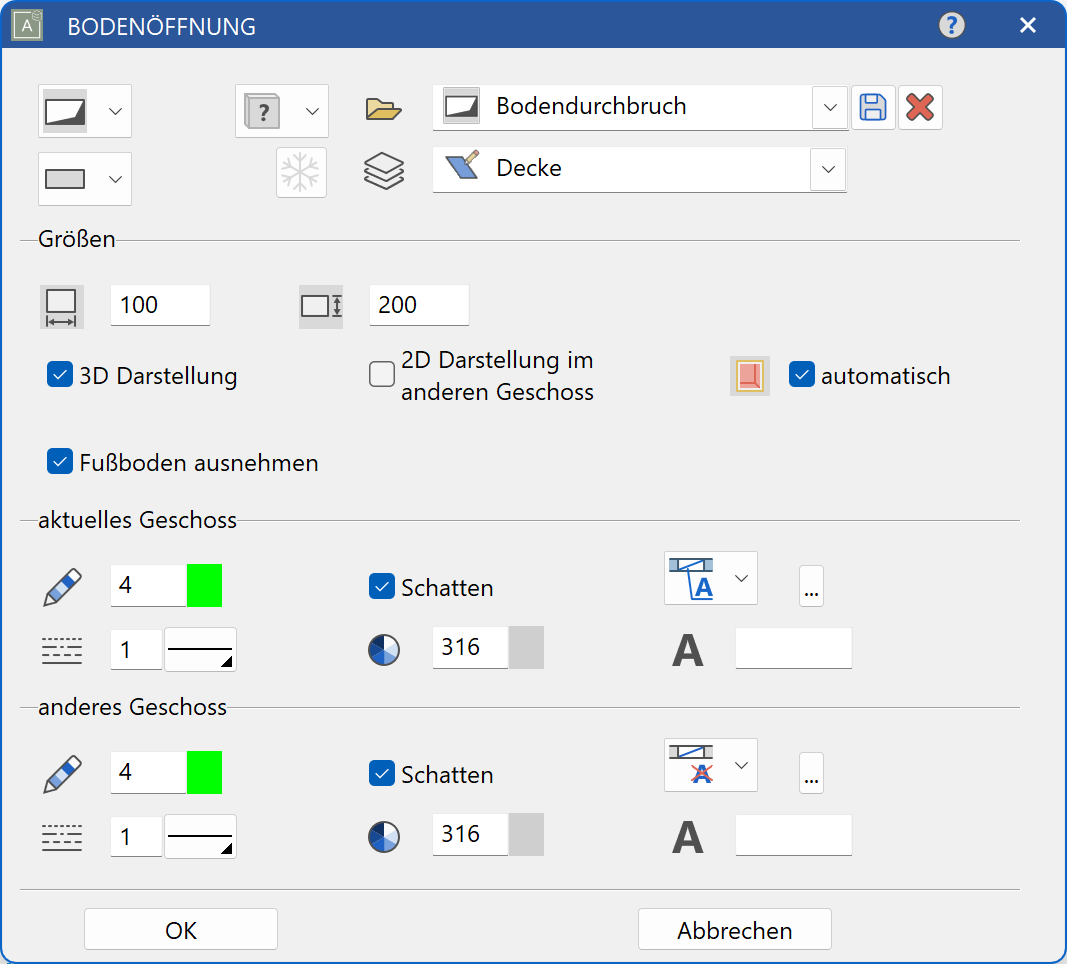Pick green pen color in anderes Geschoss

coord(204,772)
